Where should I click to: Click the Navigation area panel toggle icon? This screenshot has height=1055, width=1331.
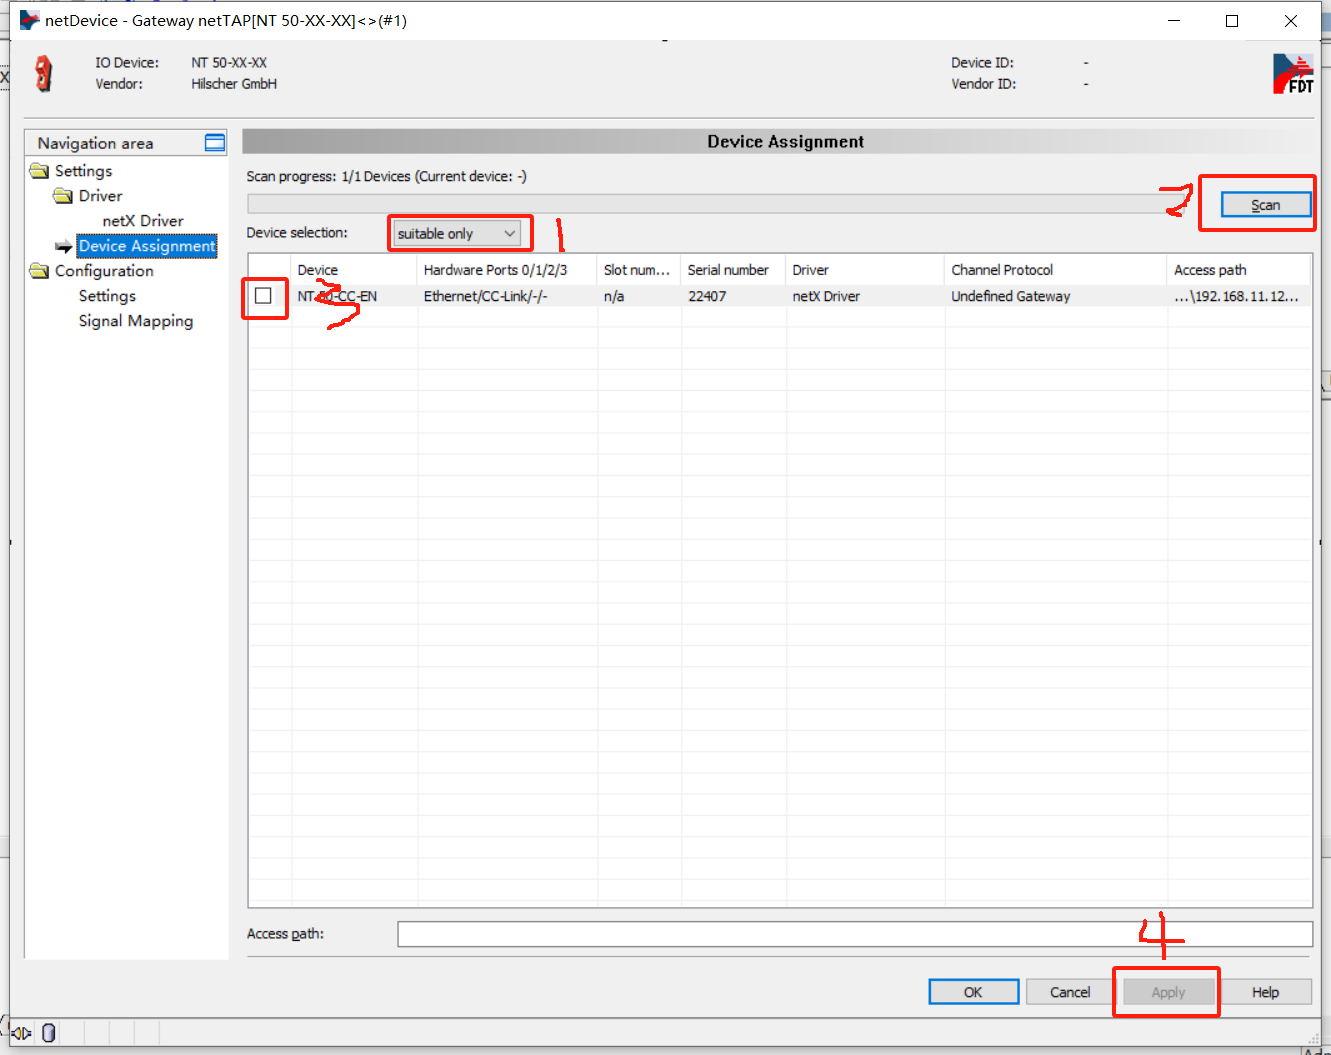pyautogui.click(x=215, y=143)
